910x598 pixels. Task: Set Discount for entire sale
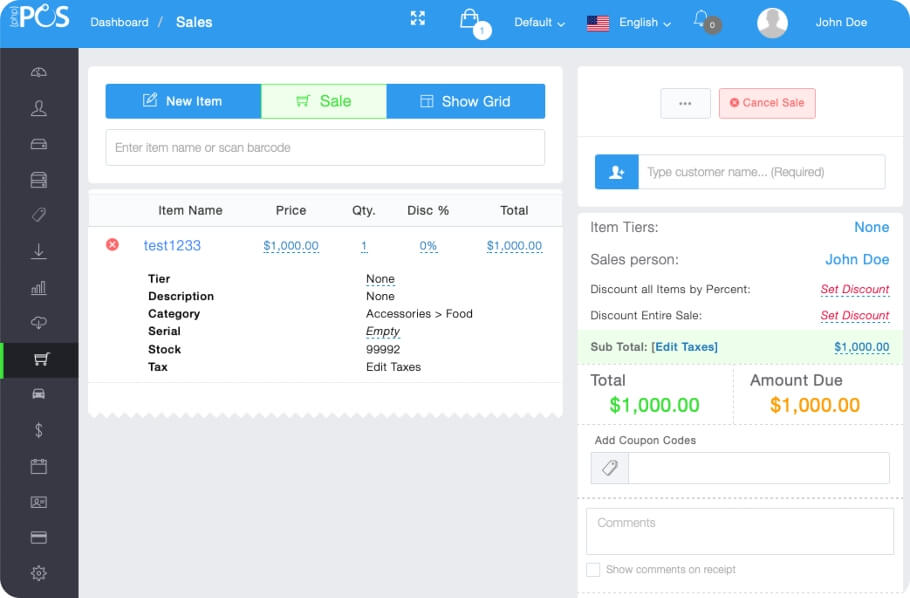855,315
